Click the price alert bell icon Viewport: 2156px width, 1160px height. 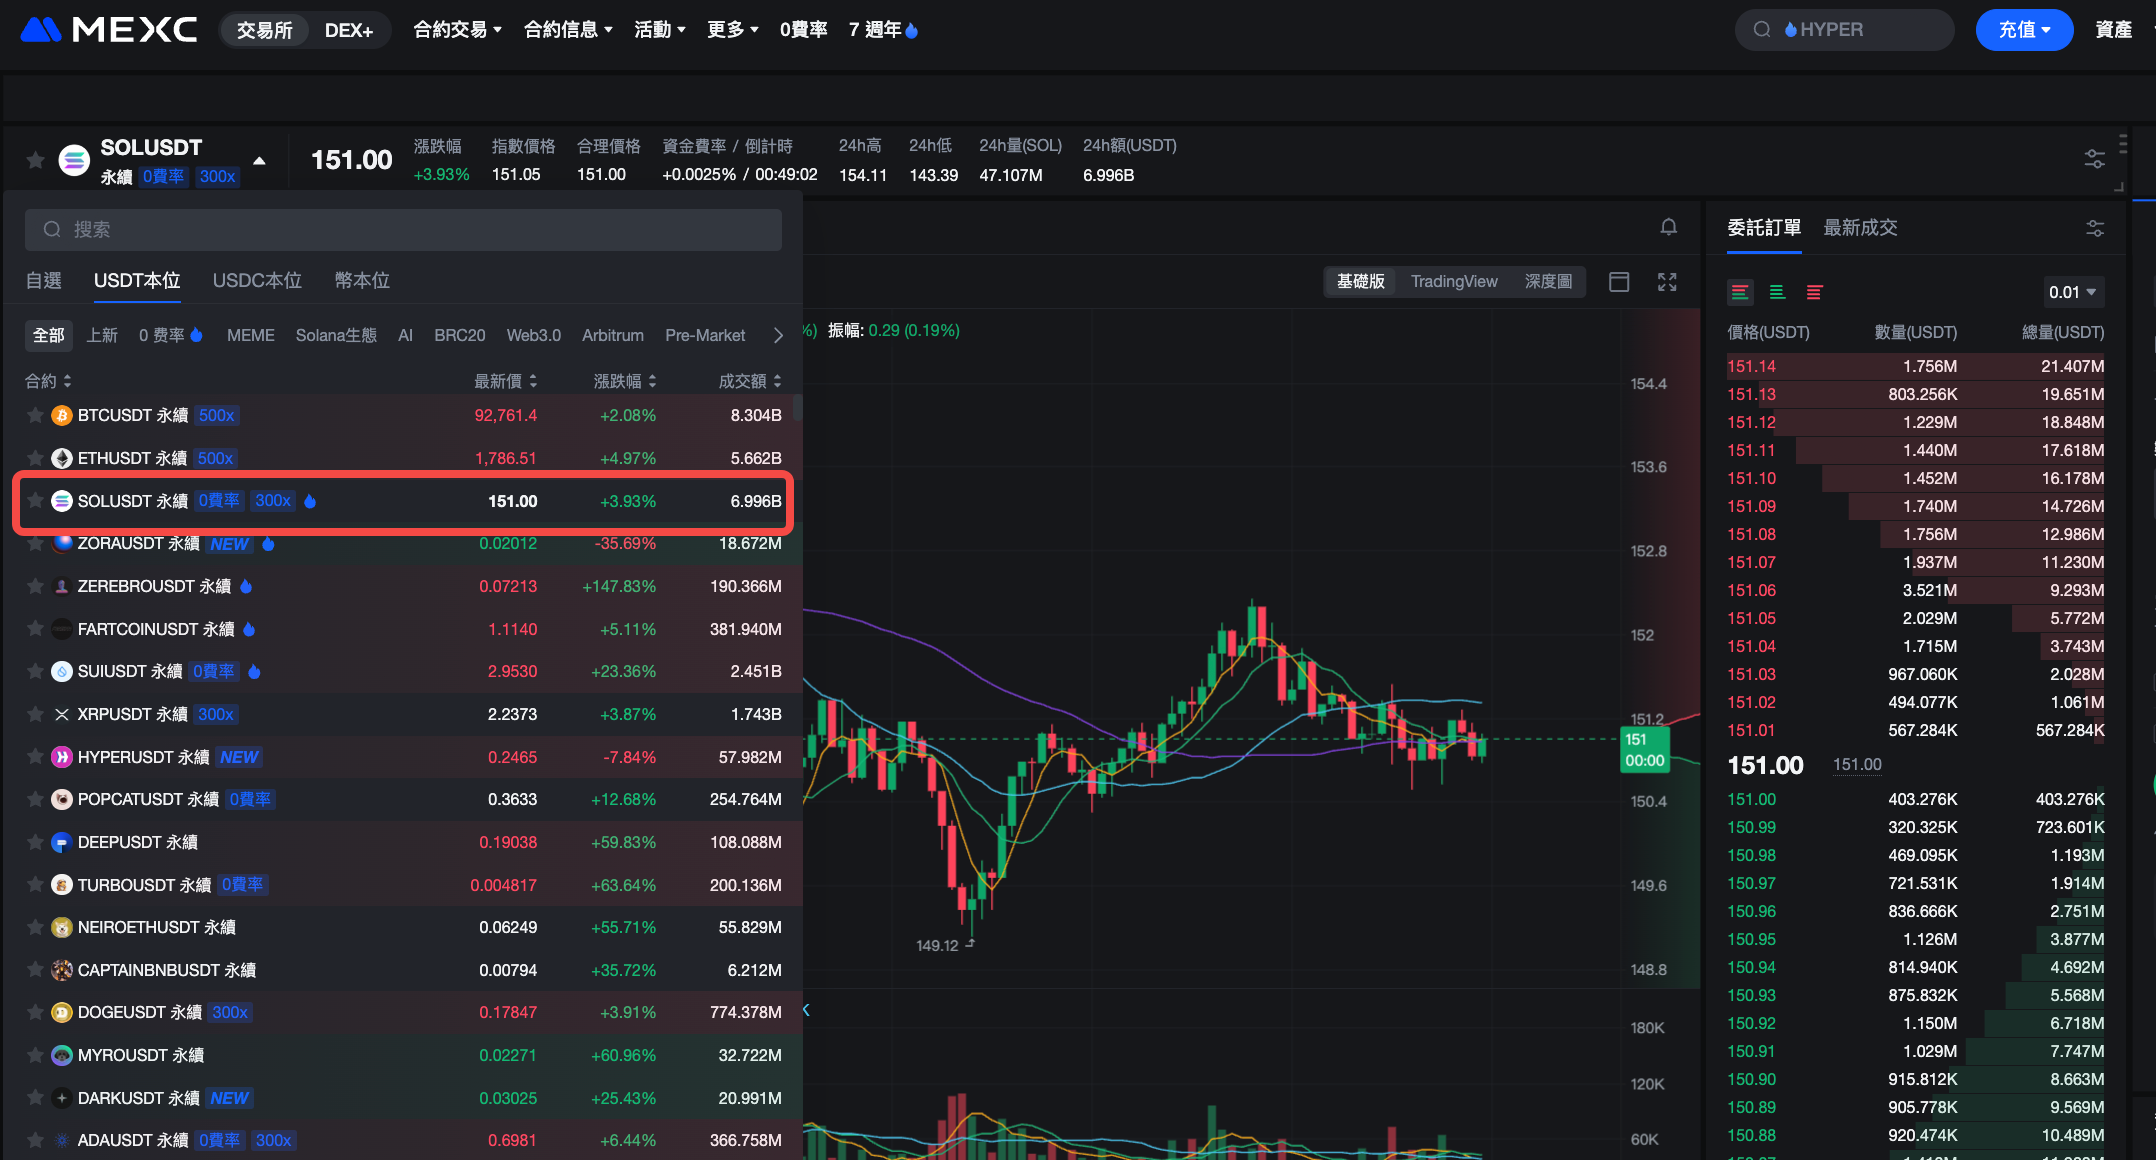(x=1668, y=227)
